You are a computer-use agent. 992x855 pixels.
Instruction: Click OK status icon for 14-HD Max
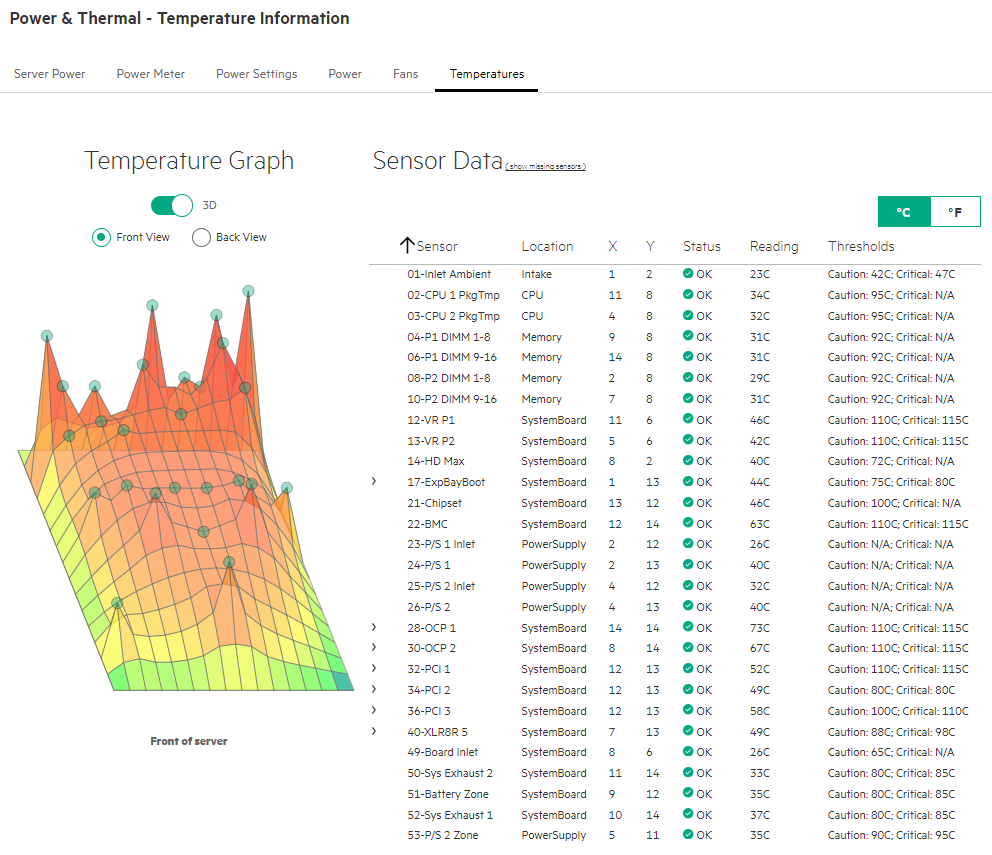[688, 460]
